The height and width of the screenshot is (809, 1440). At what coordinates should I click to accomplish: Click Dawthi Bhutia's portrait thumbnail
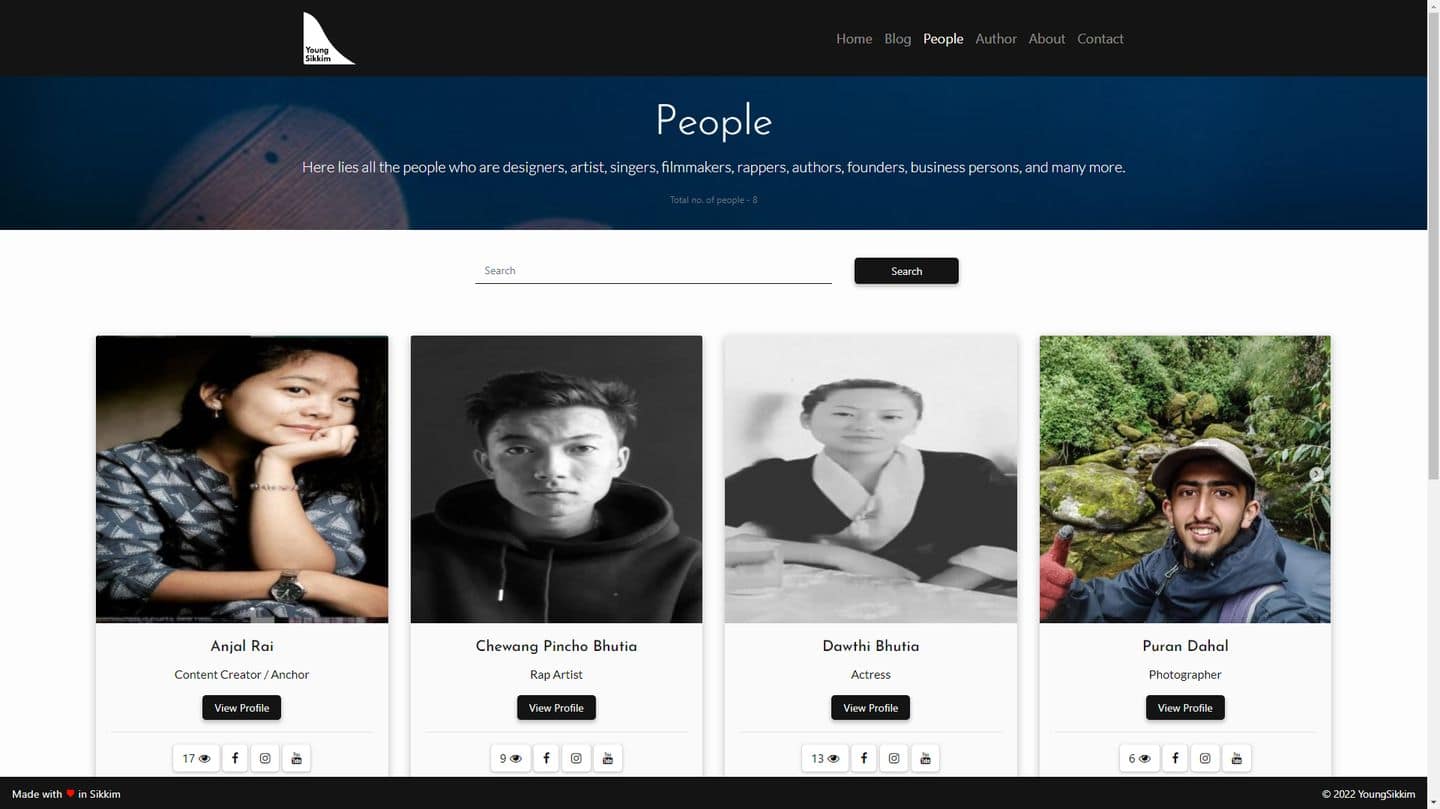tap(871, 479)
